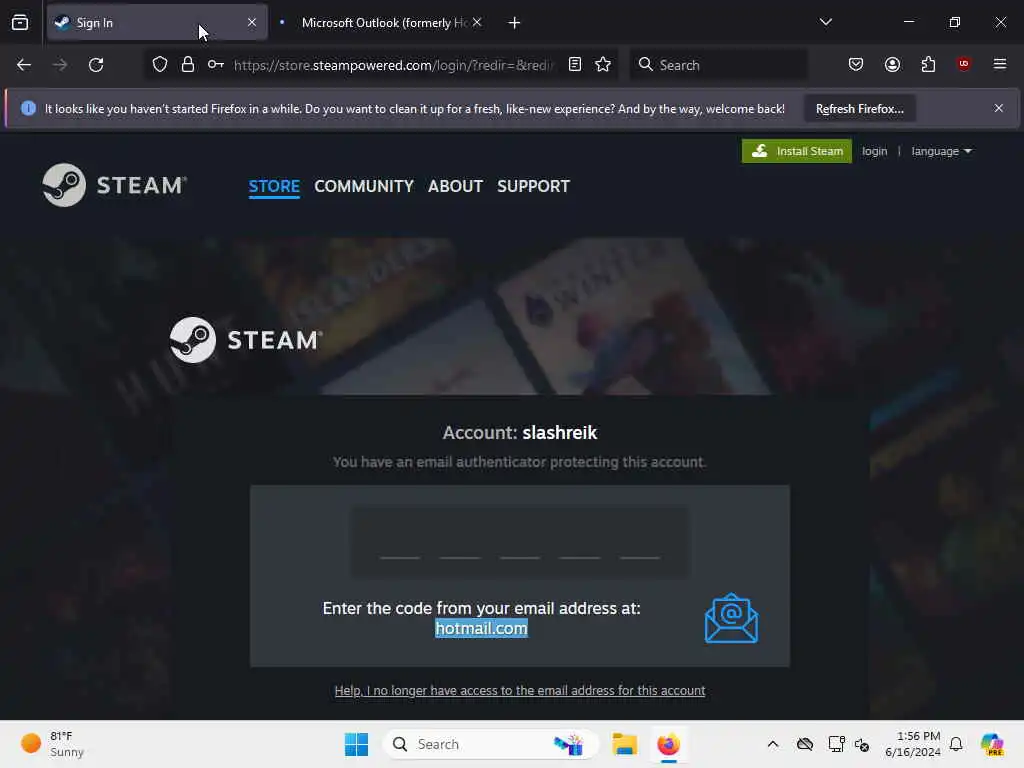Open Firefox account icon

click(x=892, y=65)
